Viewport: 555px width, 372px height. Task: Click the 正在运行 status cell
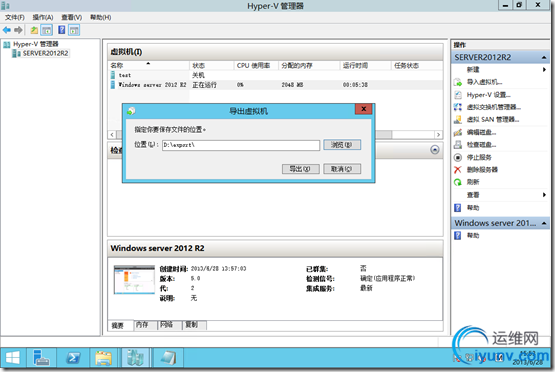[x=204, y=85]
